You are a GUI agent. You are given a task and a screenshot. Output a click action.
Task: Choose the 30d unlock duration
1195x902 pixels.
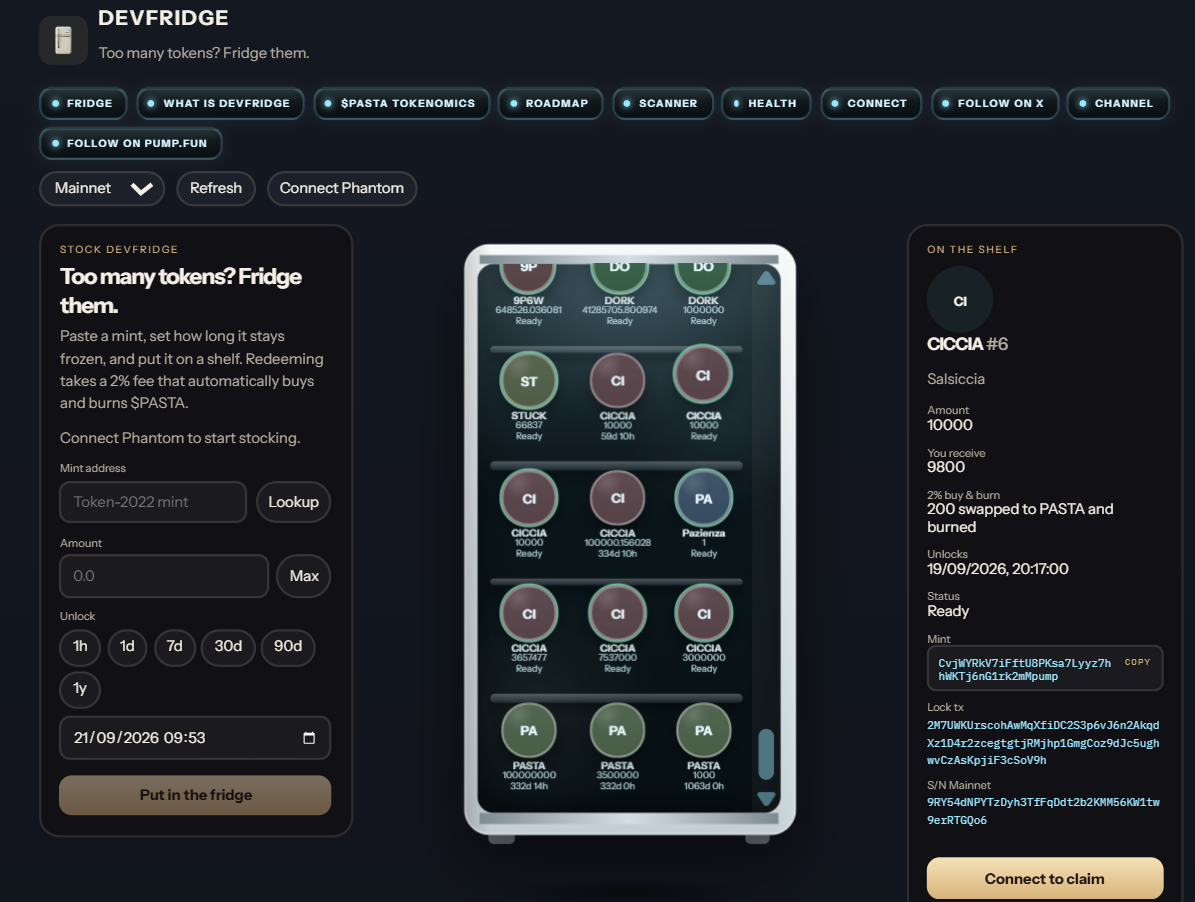228,647
